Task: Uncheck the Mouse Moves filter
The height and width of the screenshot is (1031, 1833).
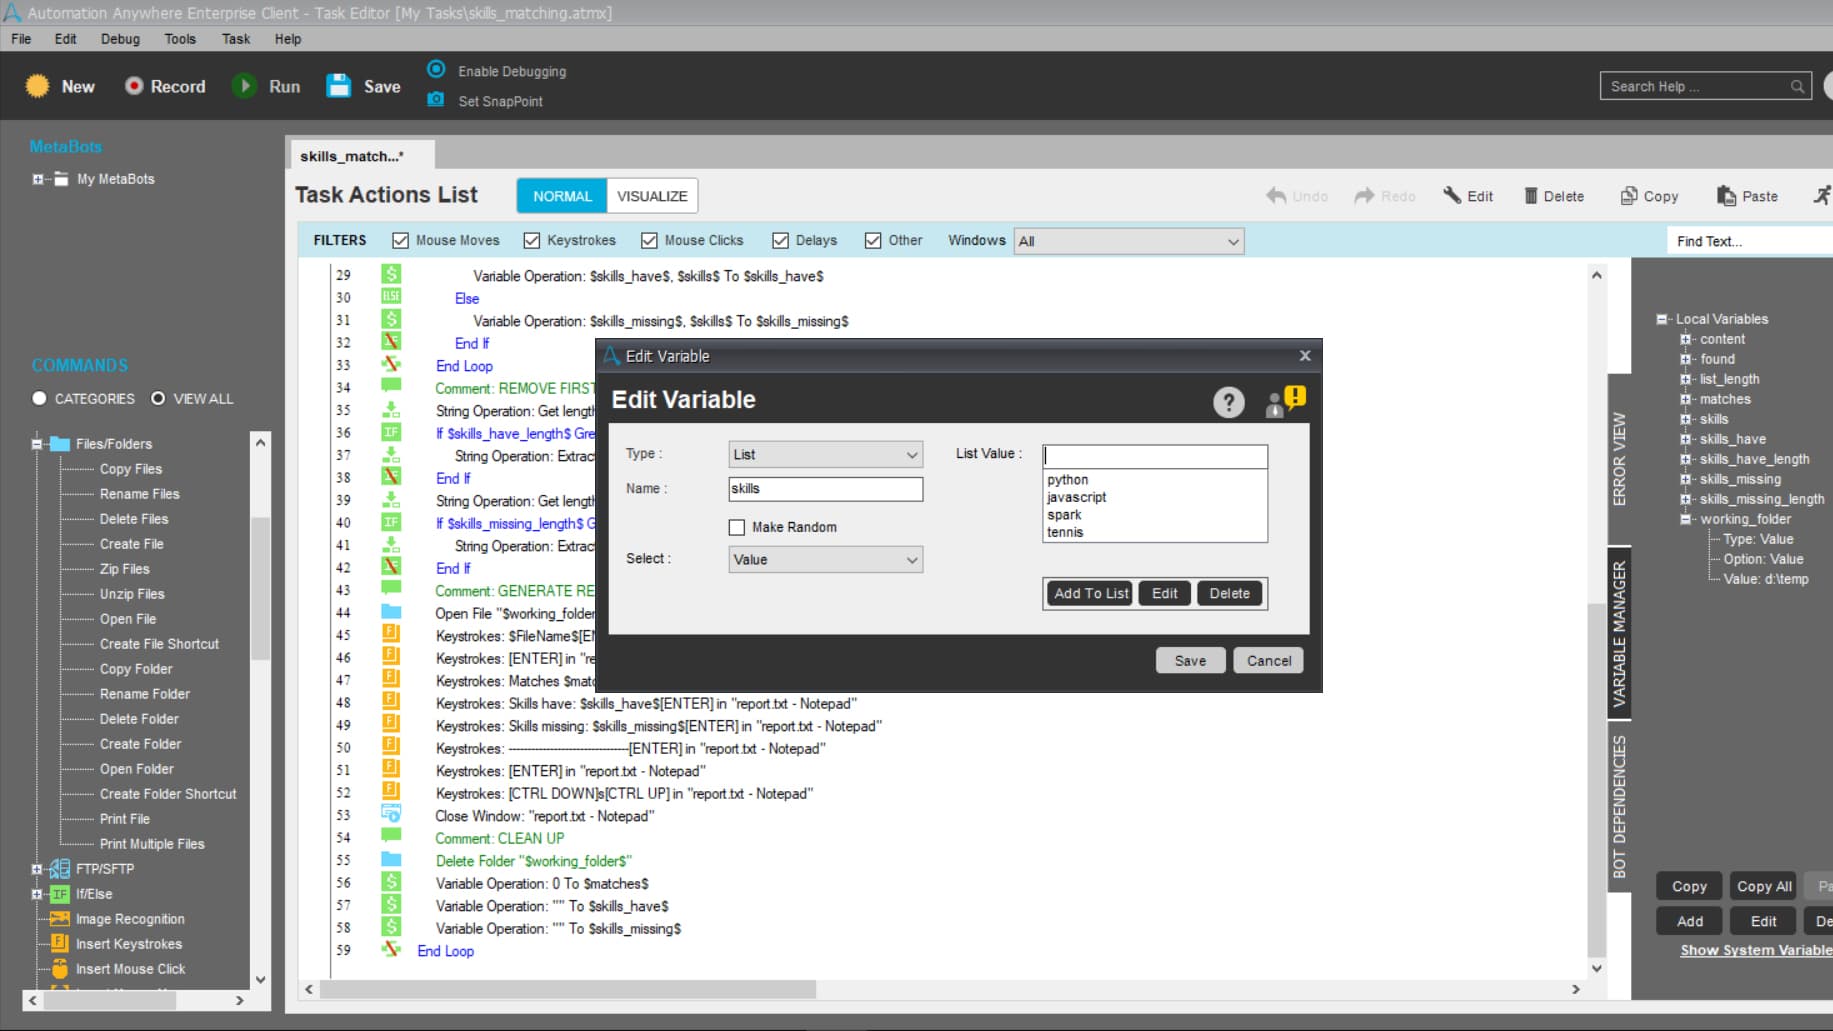Action: click(x=401, y=240)
